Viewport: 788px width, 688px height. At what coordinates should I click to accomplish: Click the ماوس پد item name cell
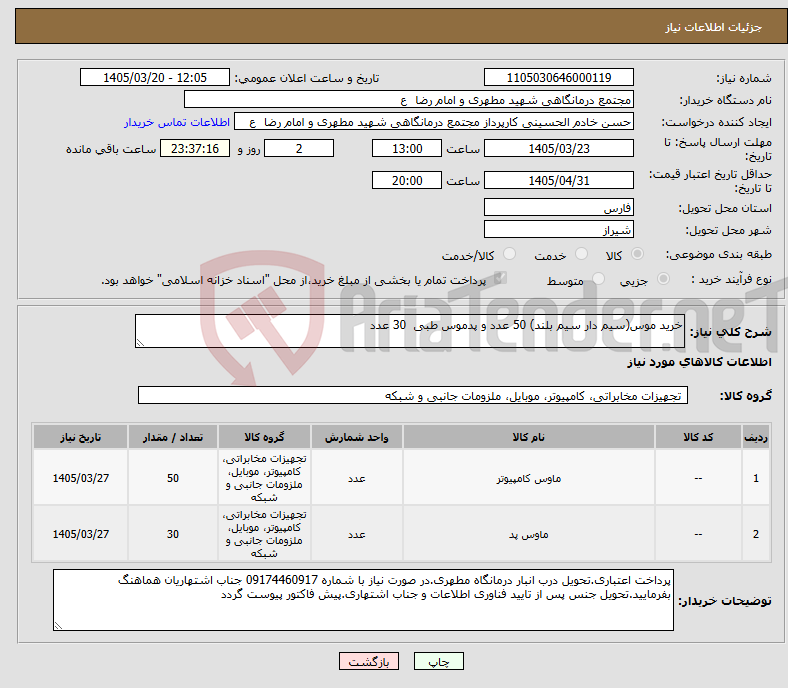tap(529, 534)
